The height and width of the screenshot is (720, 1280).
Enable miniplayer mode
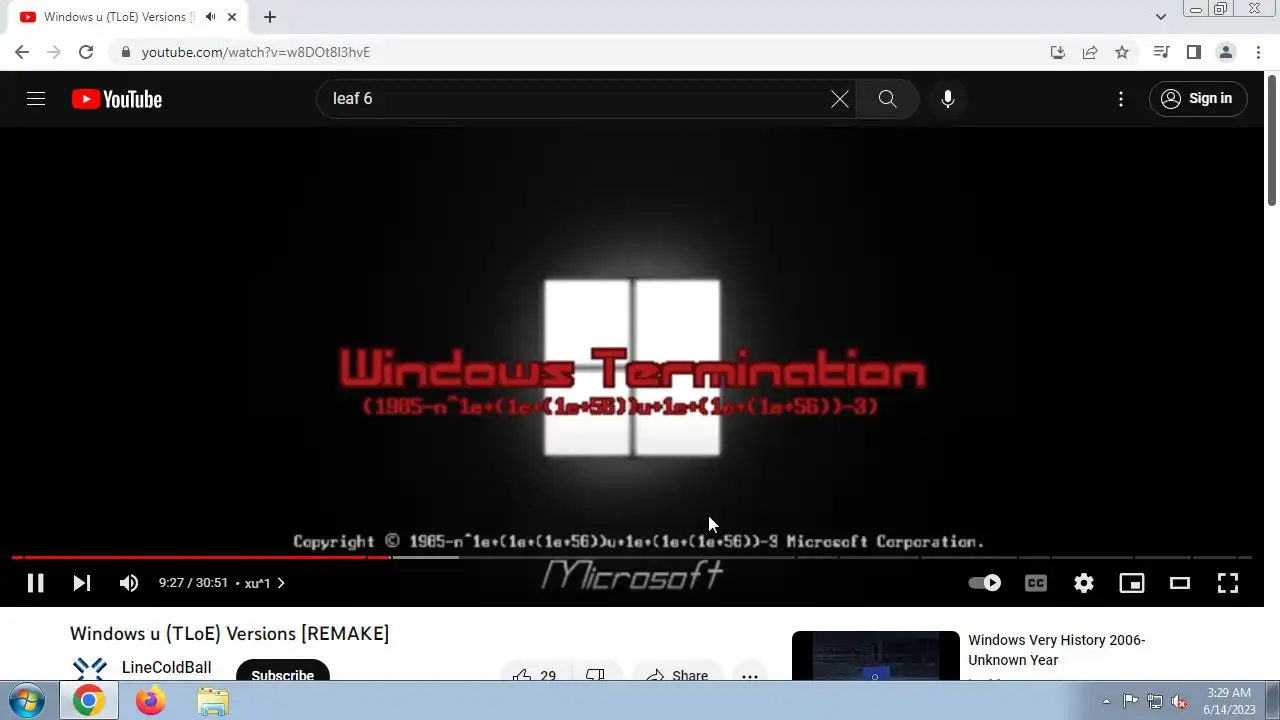tap(1132, 583)
